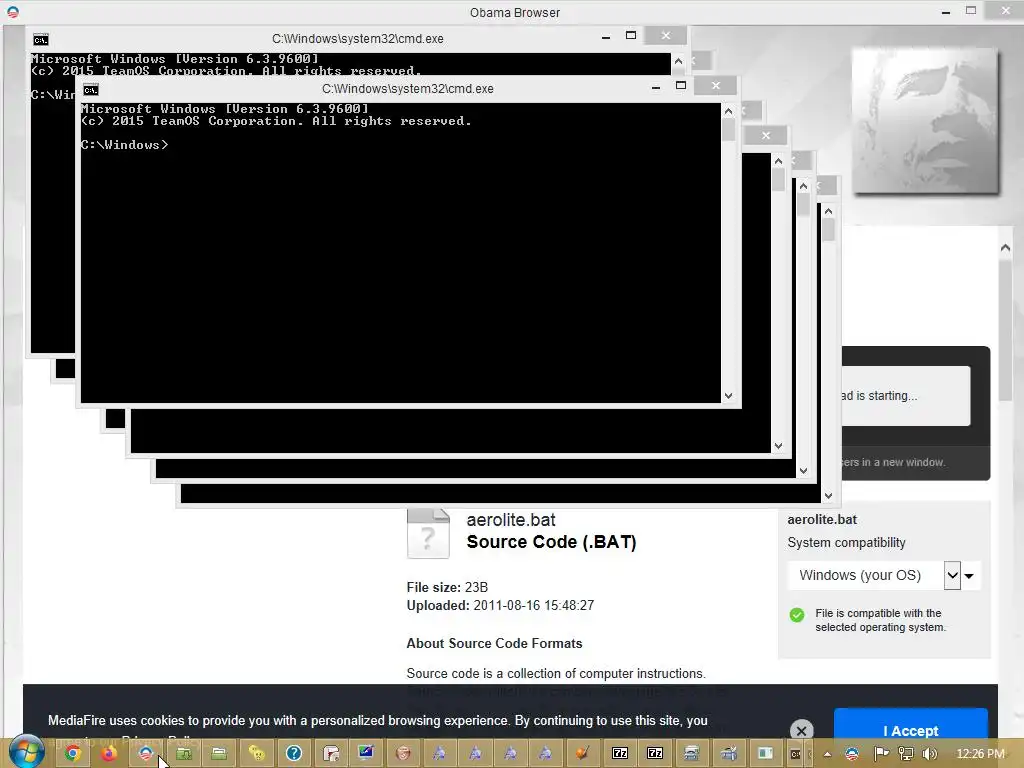Viewport: 1024px width, 768px height.
Task: Open the blue question mark help icon
Action: tap(294, 754)
